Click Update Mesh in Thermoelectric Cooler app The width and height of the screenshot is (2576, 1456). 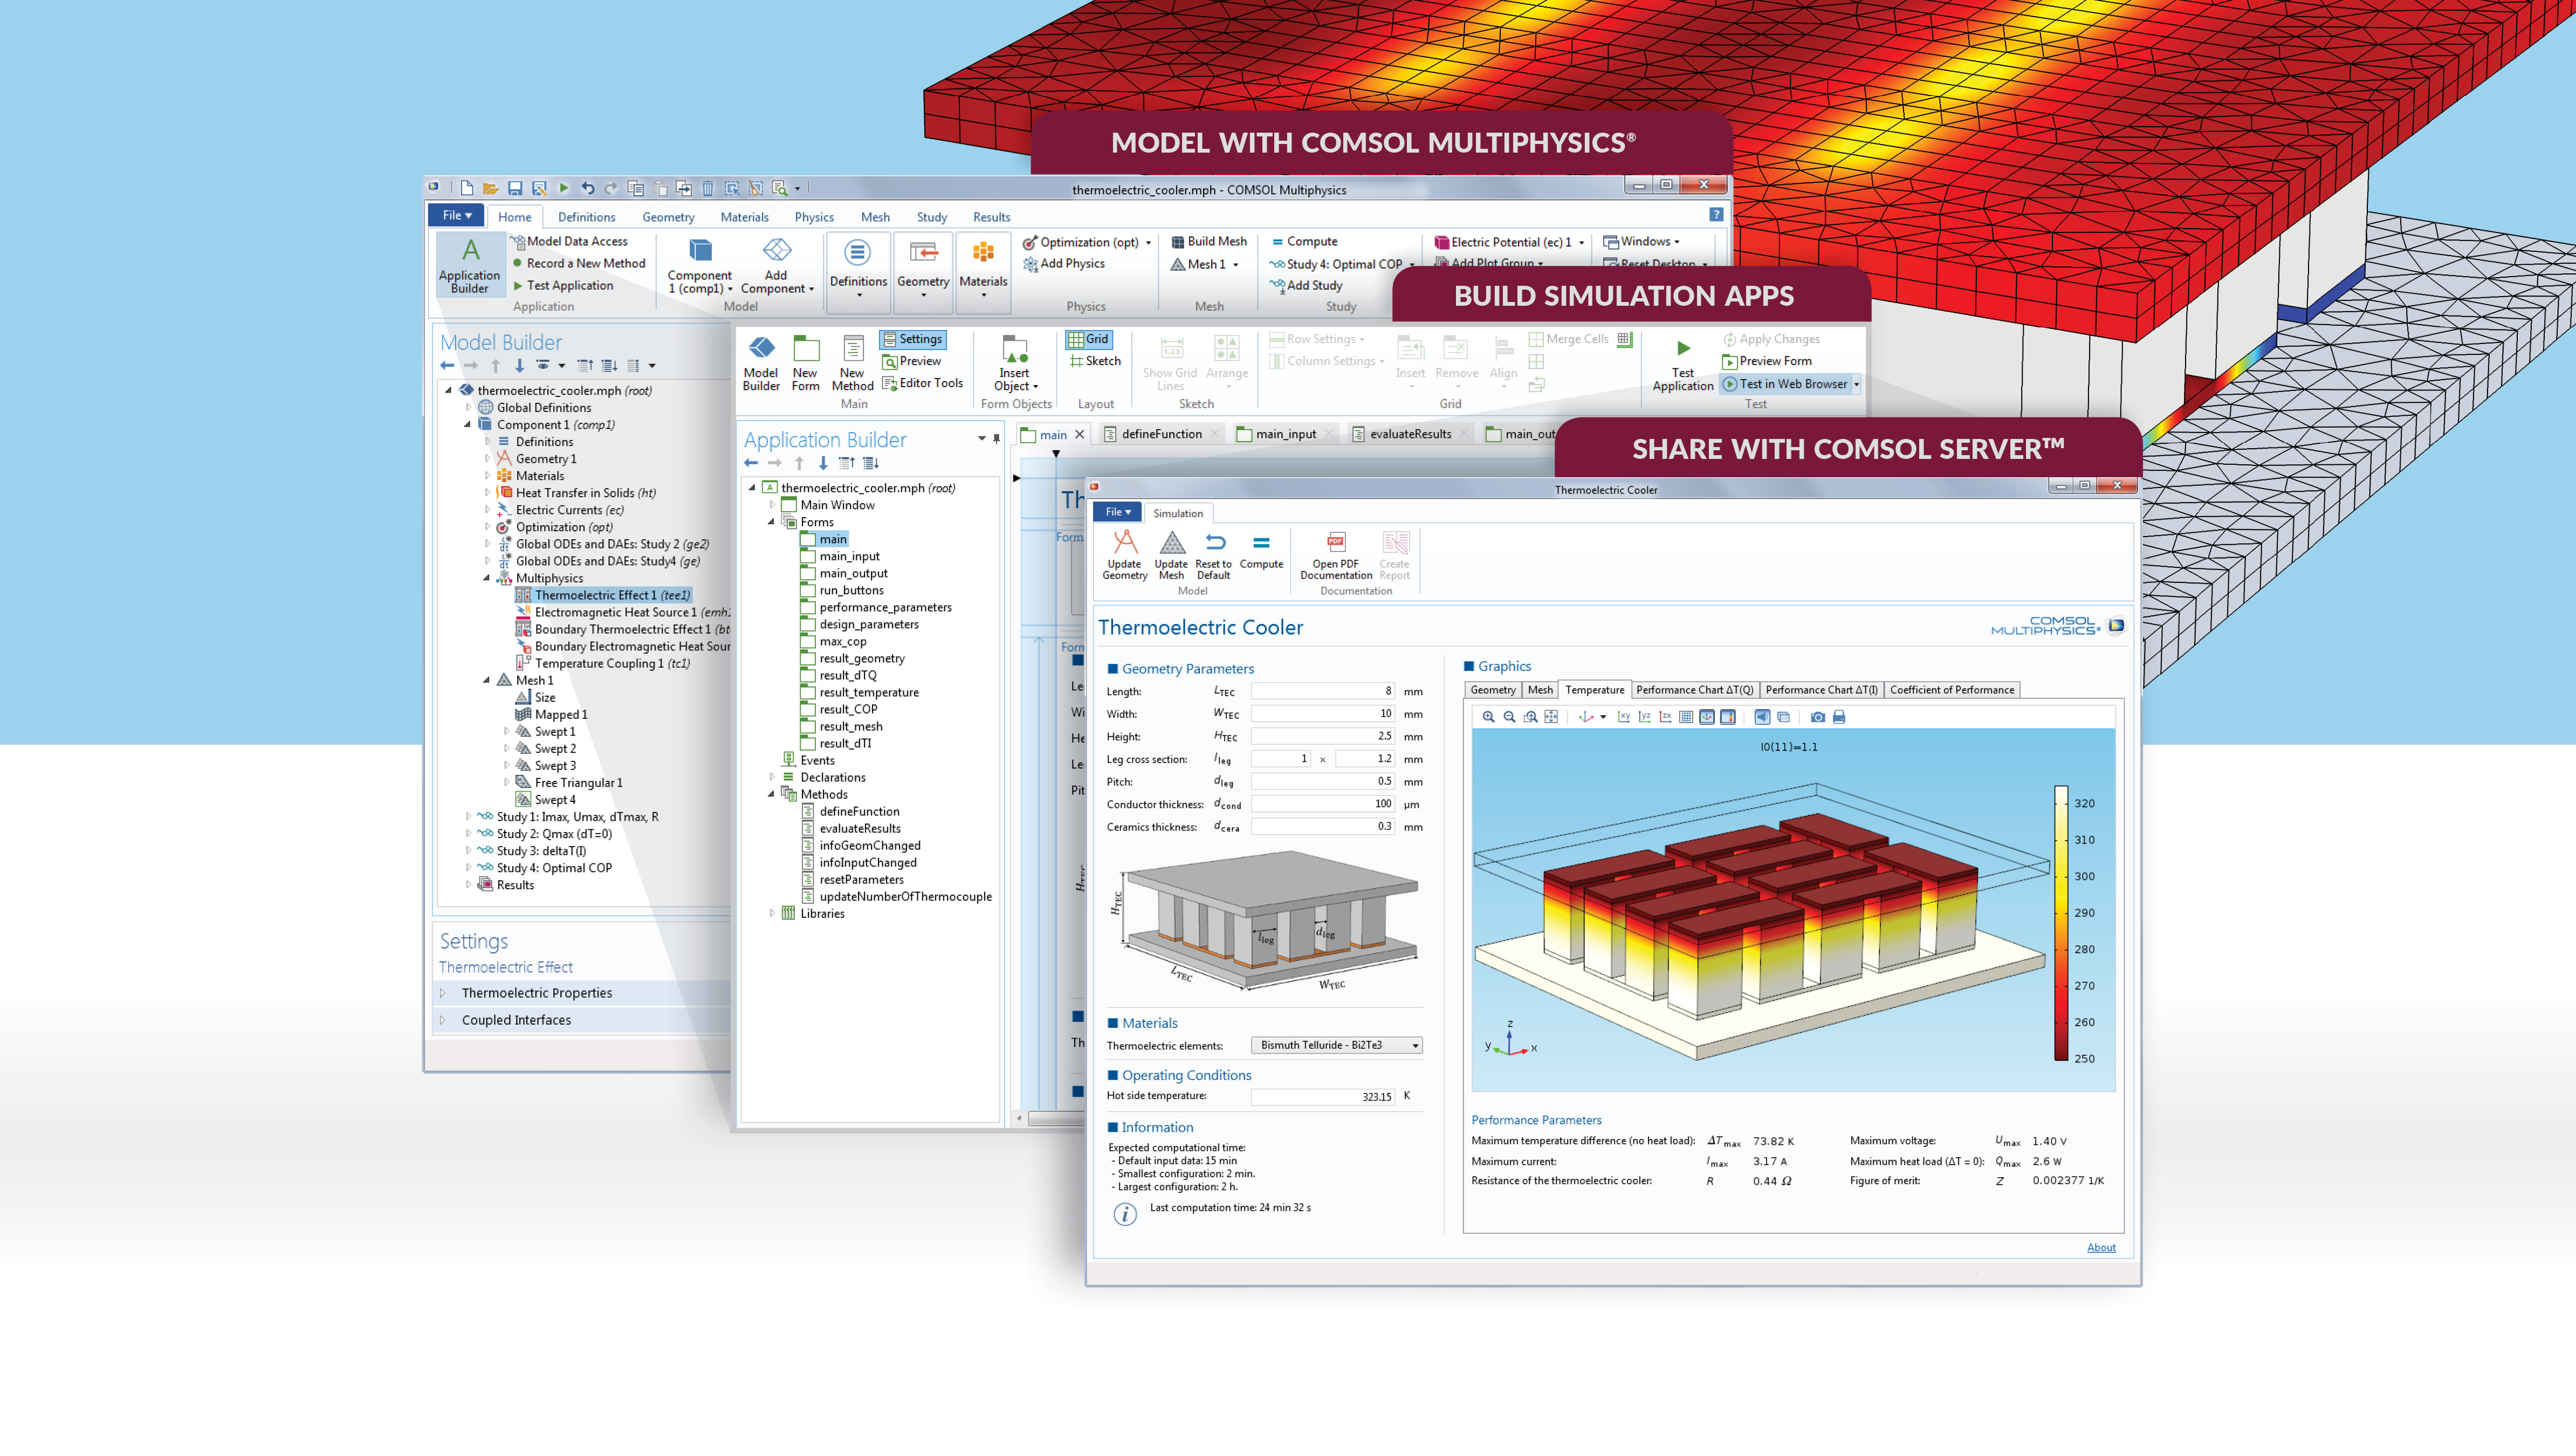tap(1171, 555)
